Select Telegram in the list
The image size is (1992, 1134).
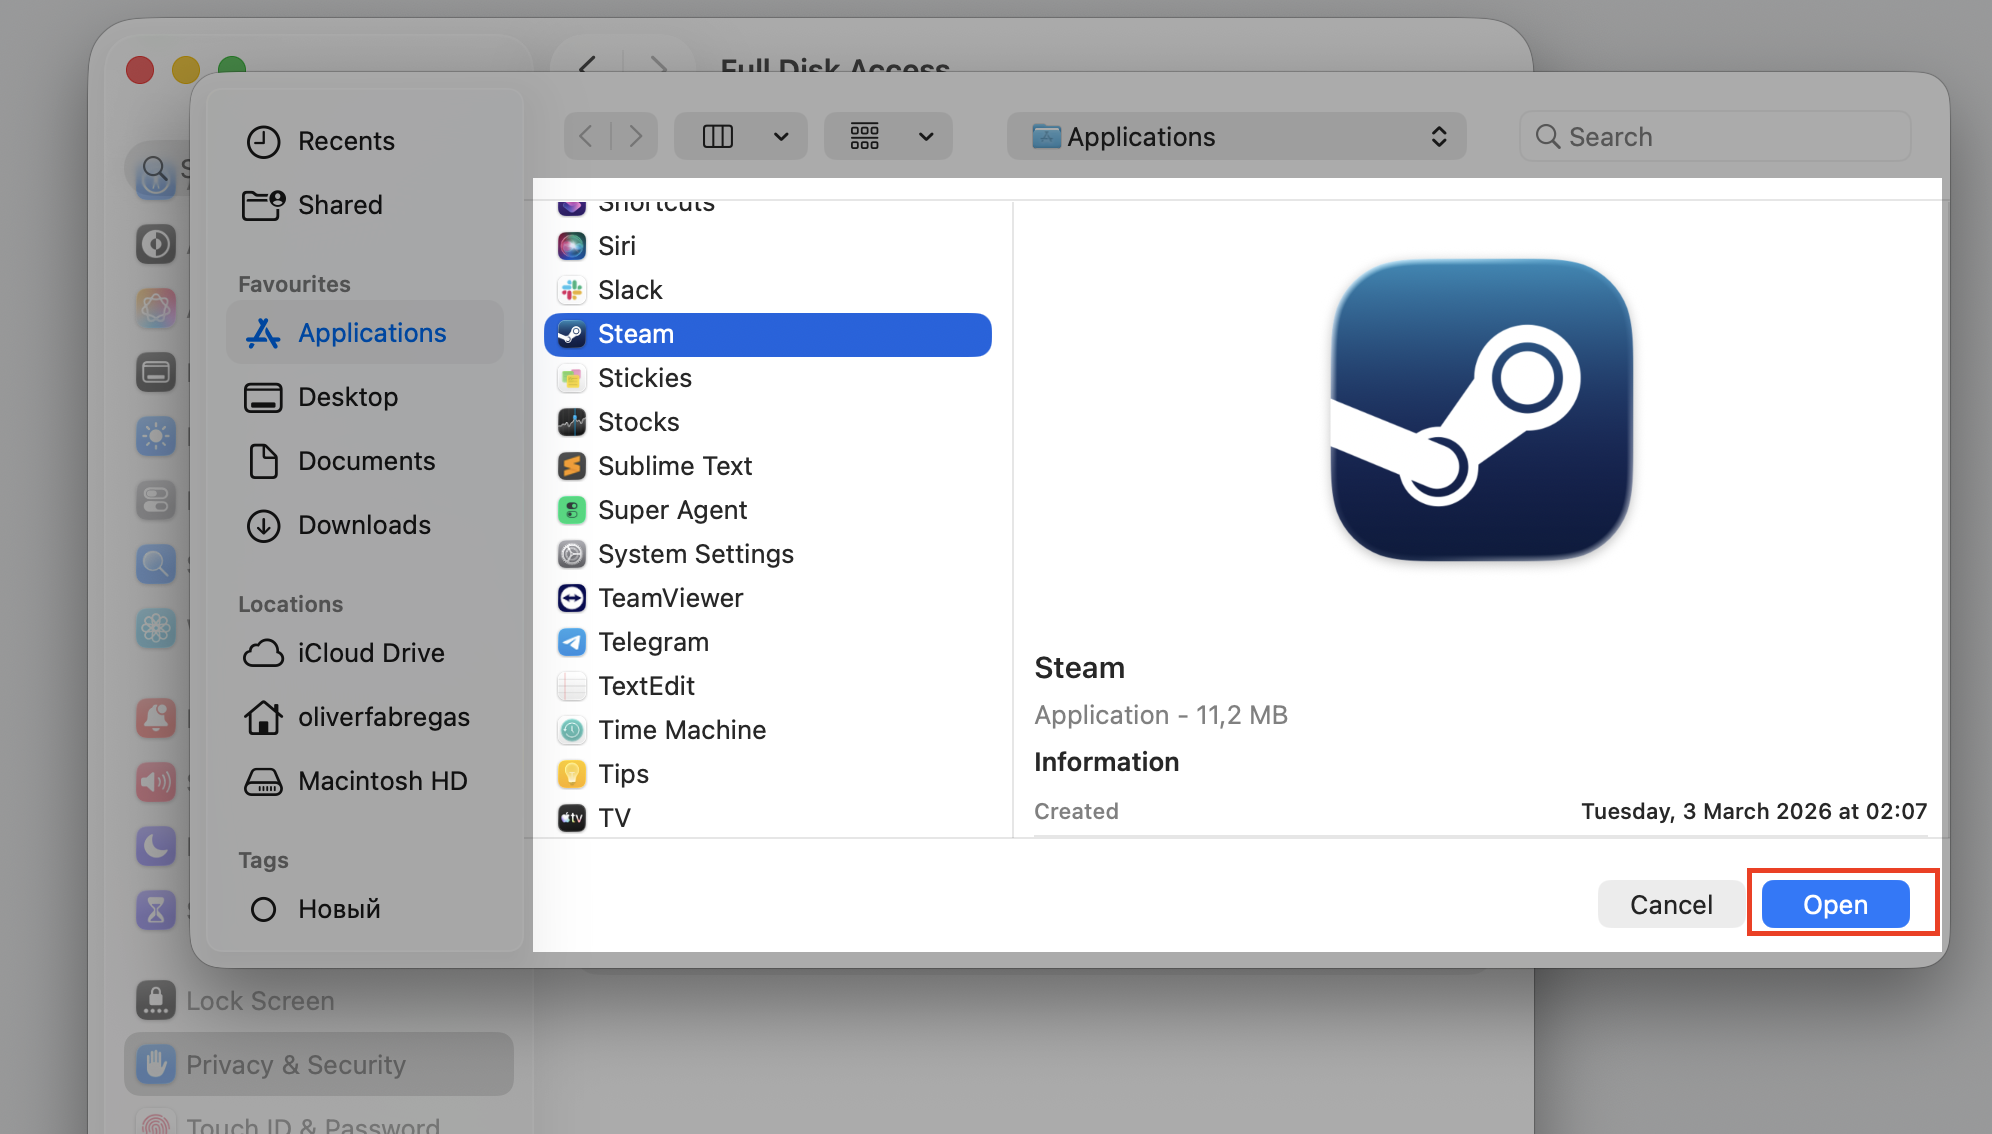768,642
